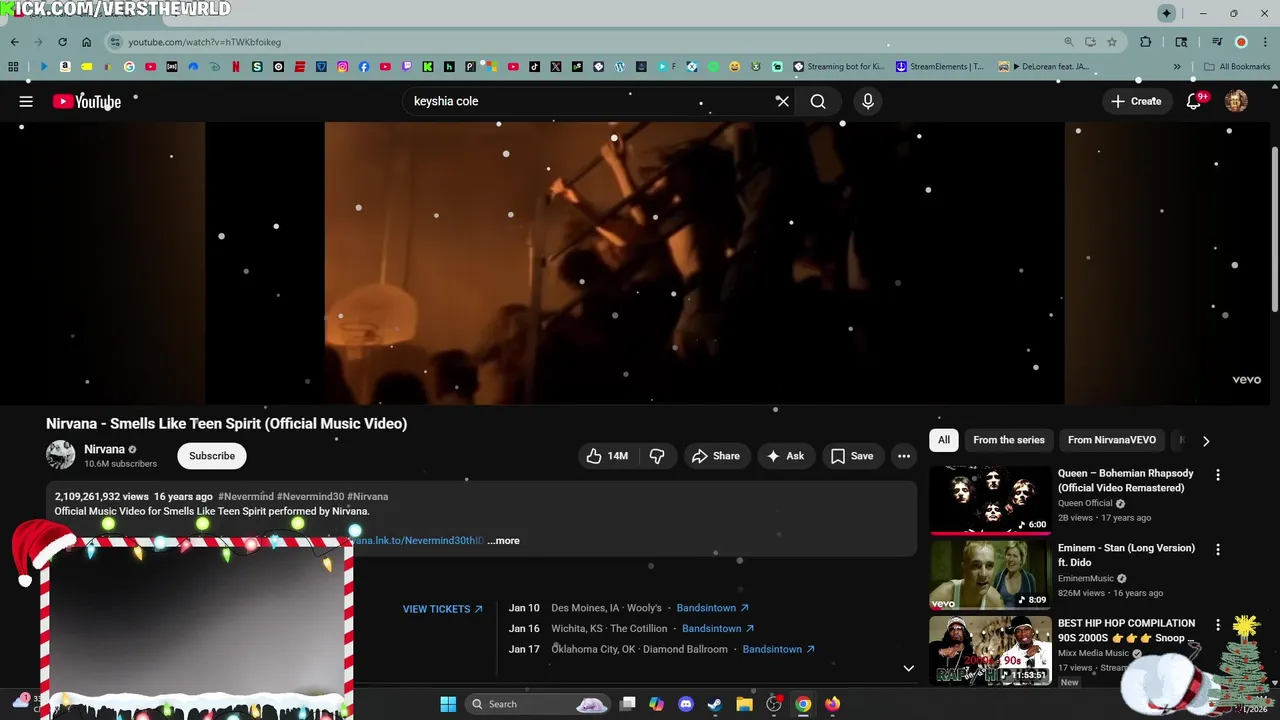Open options for the Hip Hop Compilation video
The height and width of the screenshot is (720, 1280).
[1218, 625]
